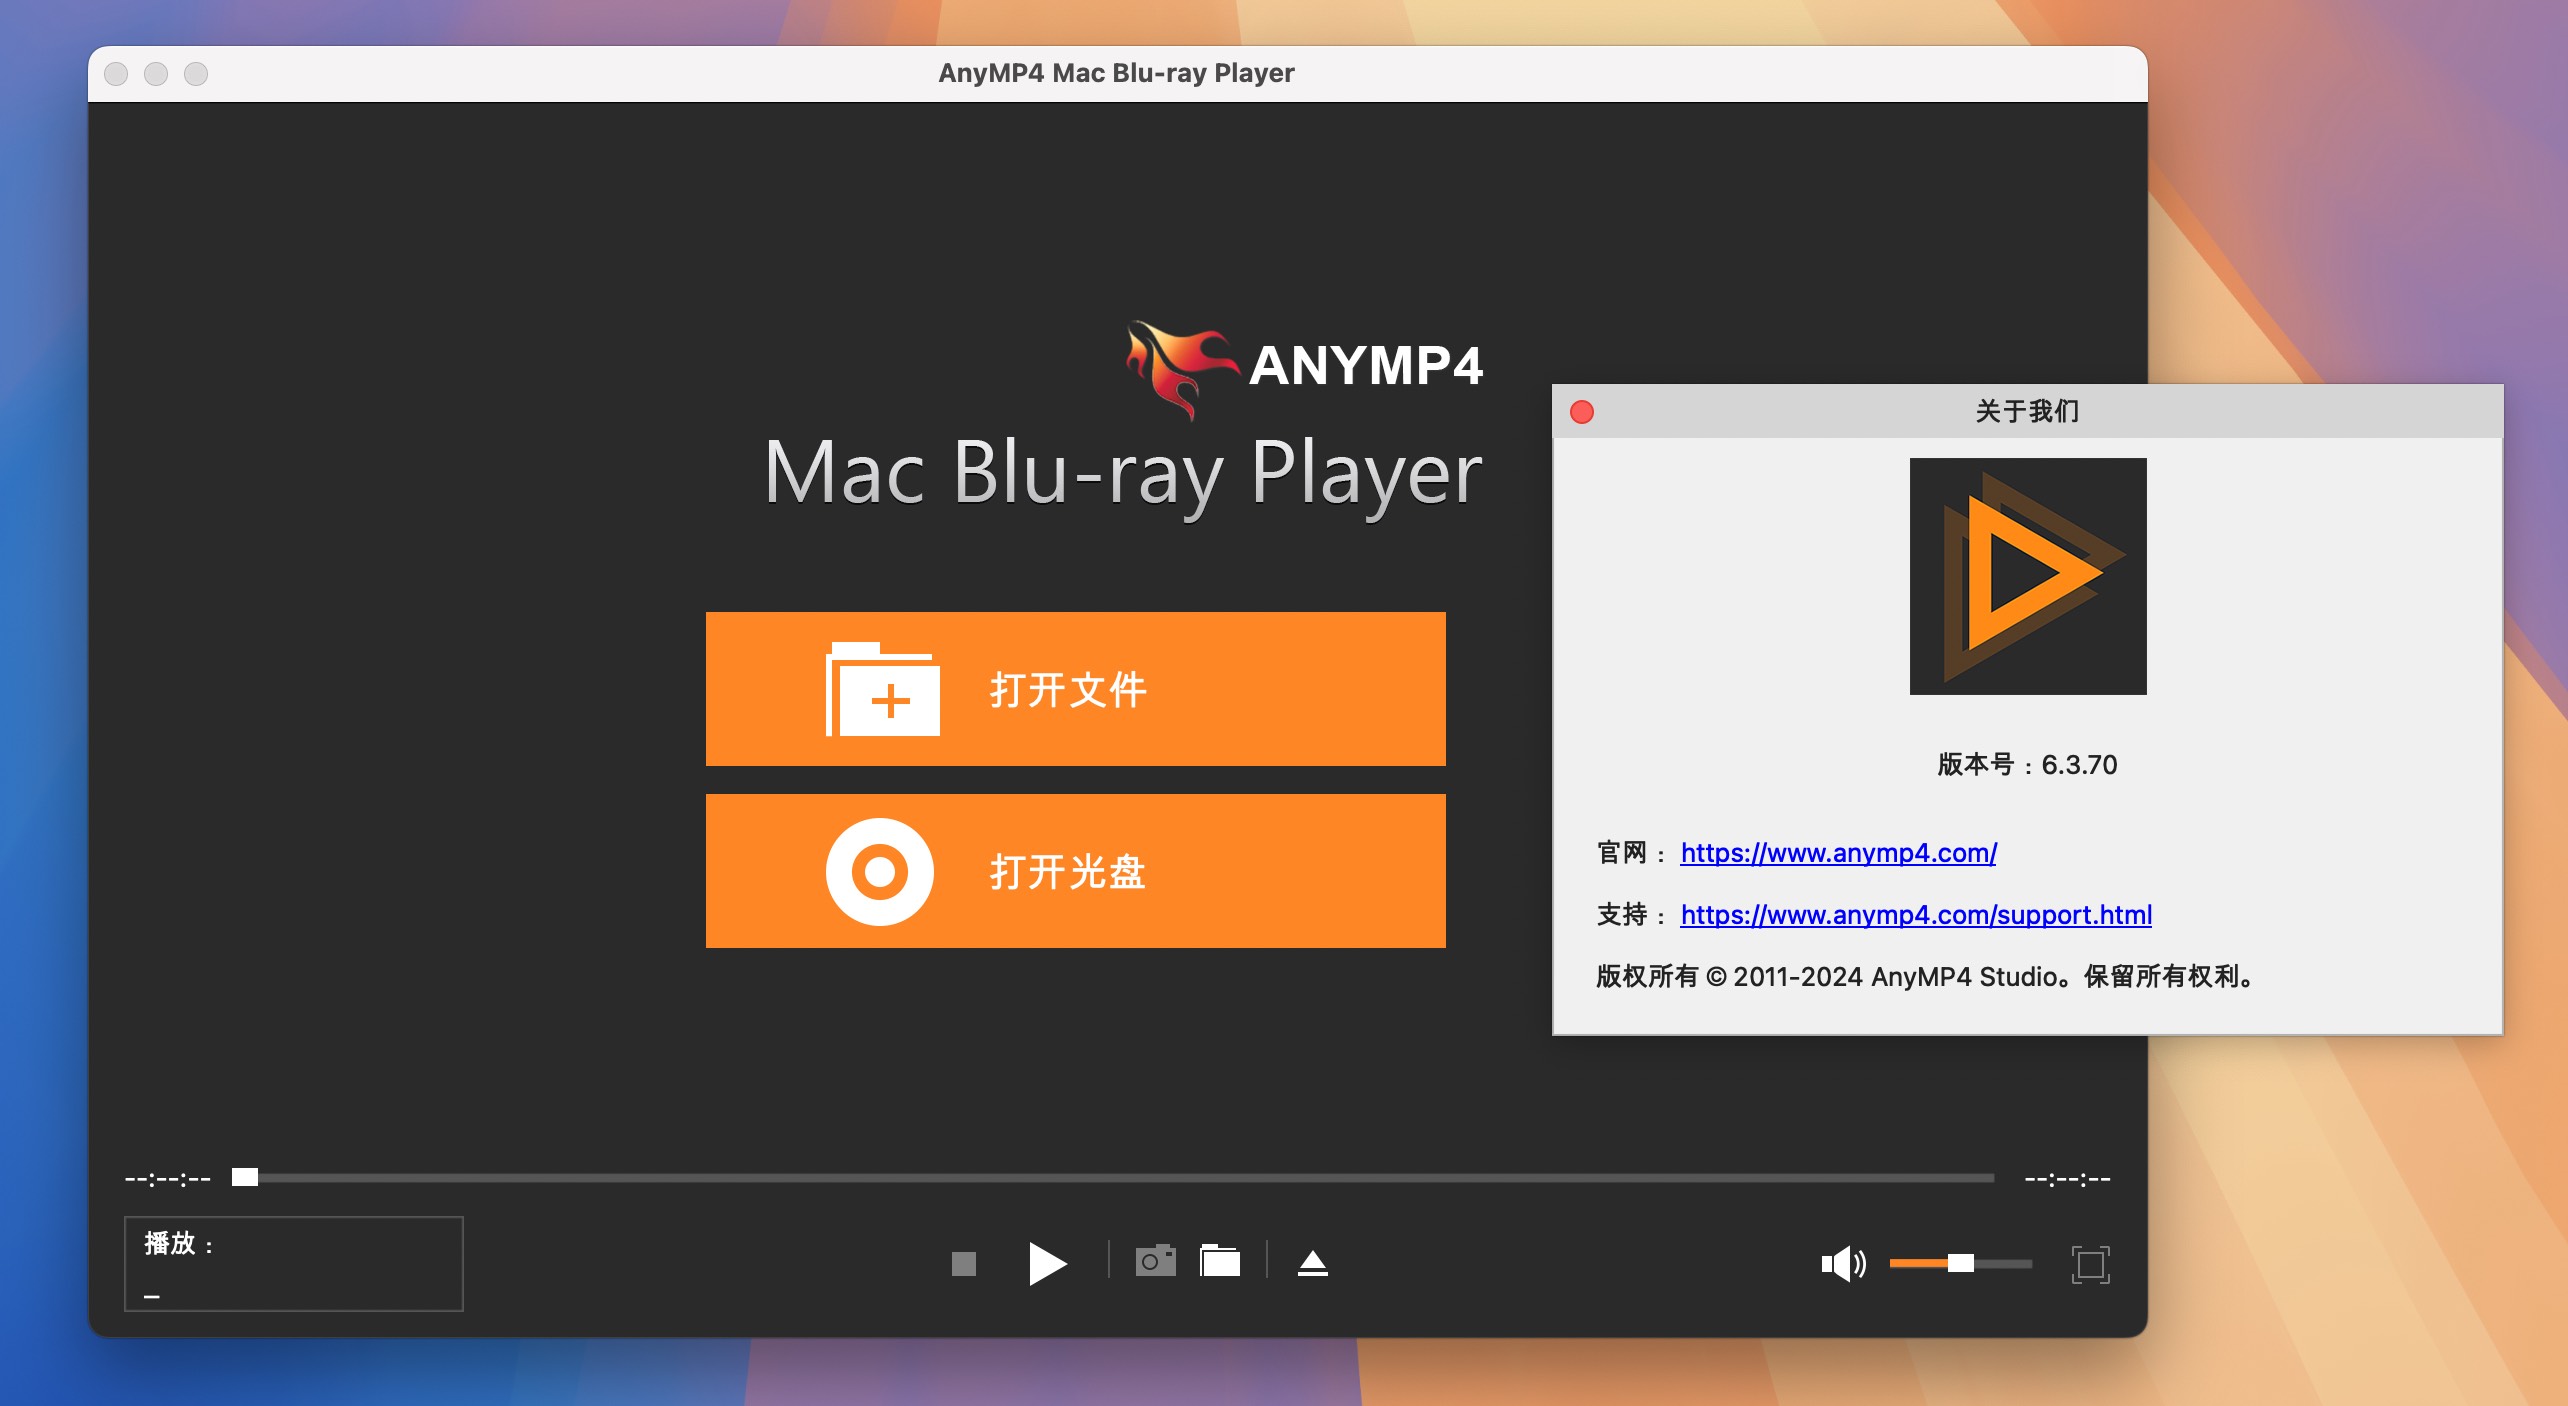The height and width of the screenshot is (1406, 2568).
Task: Click the 官网： label in the About dialog
Action: pyautogui.click(x=1631, y=853)
